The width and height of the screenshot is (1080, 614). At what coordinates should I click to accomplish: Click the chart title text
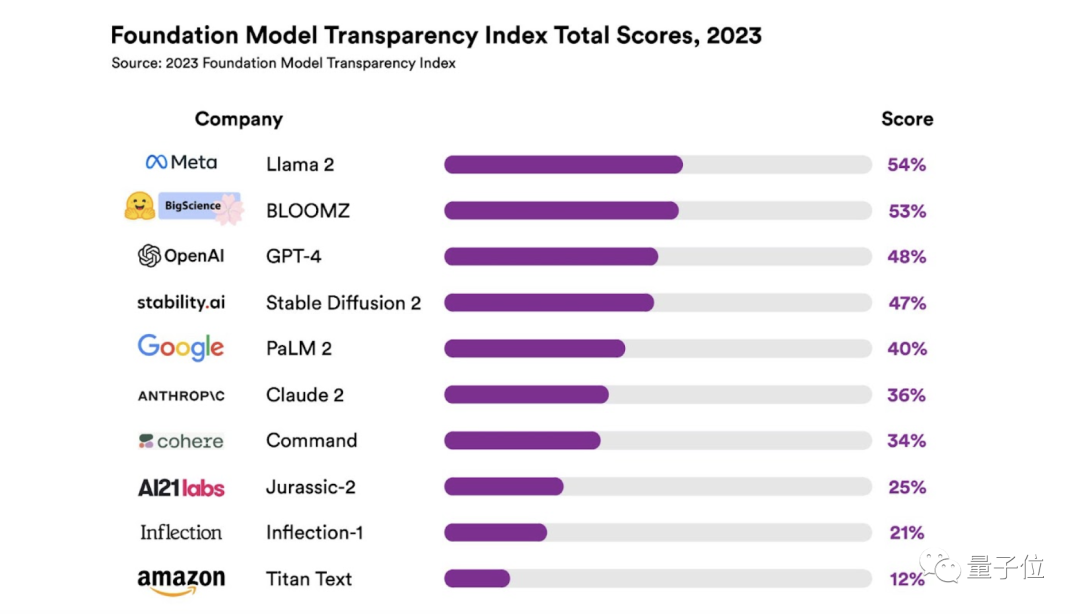(436, 36)
